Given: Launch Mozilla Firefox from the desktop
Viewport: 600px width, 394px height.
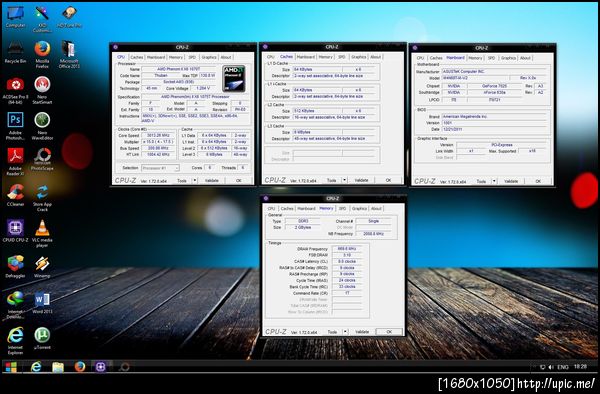Looking at the screenshot, I should click(x=42, y=54).
